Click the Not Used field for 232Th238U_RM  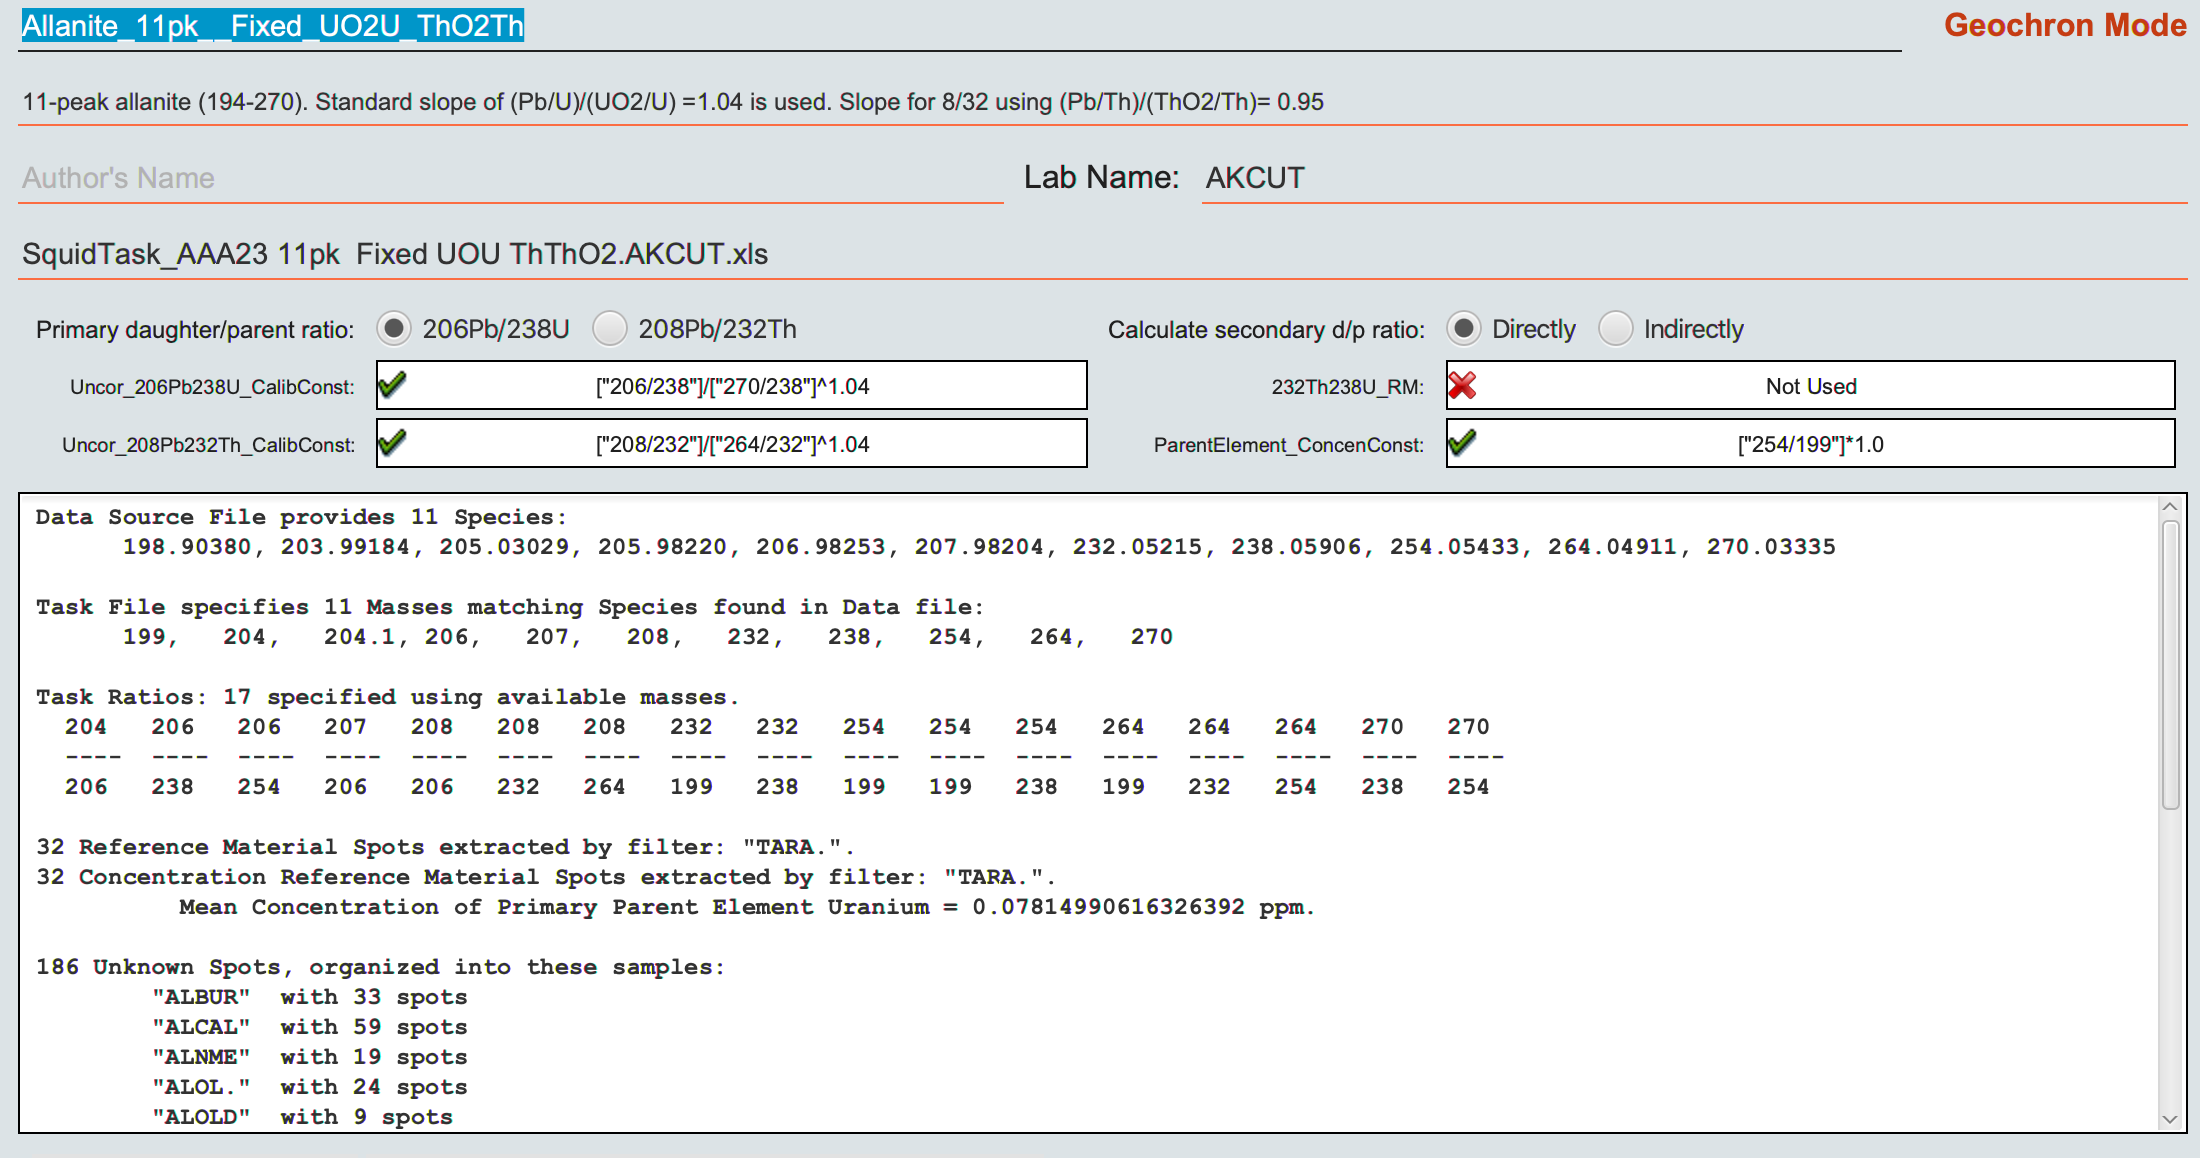[x=1811, y=385]
